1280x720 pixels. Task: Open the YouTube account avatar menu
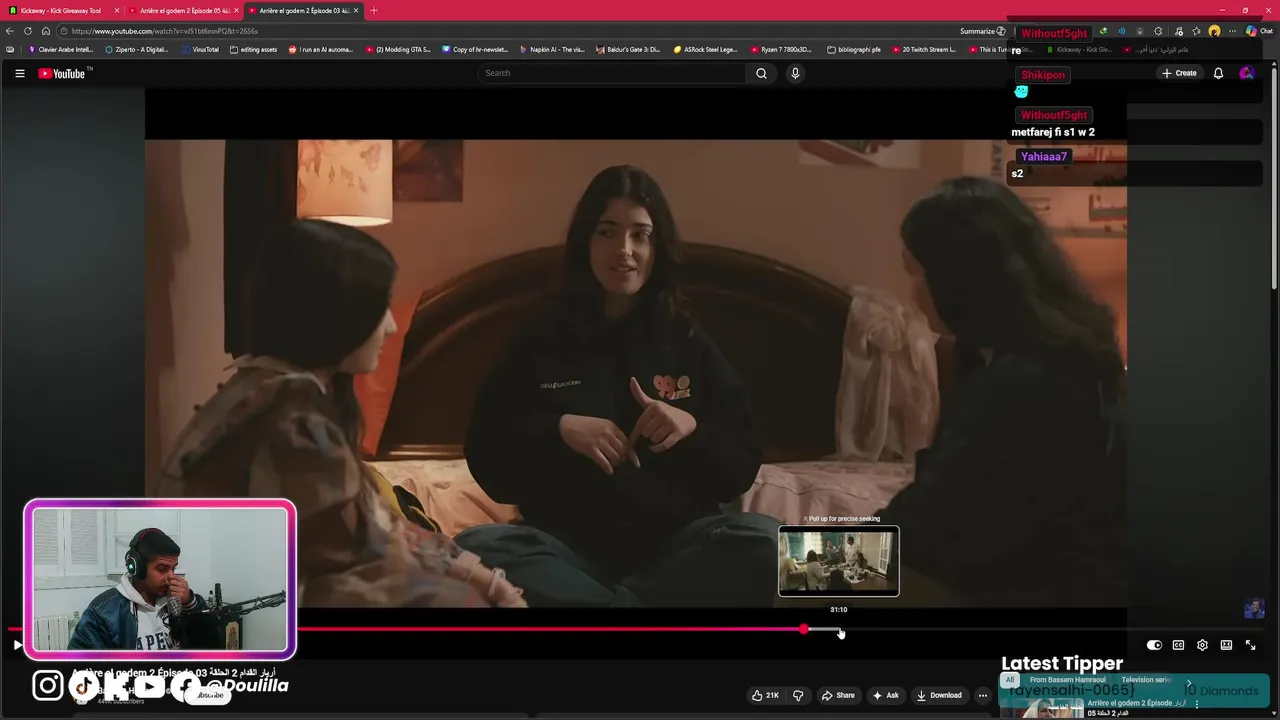tap(1246, 73)
